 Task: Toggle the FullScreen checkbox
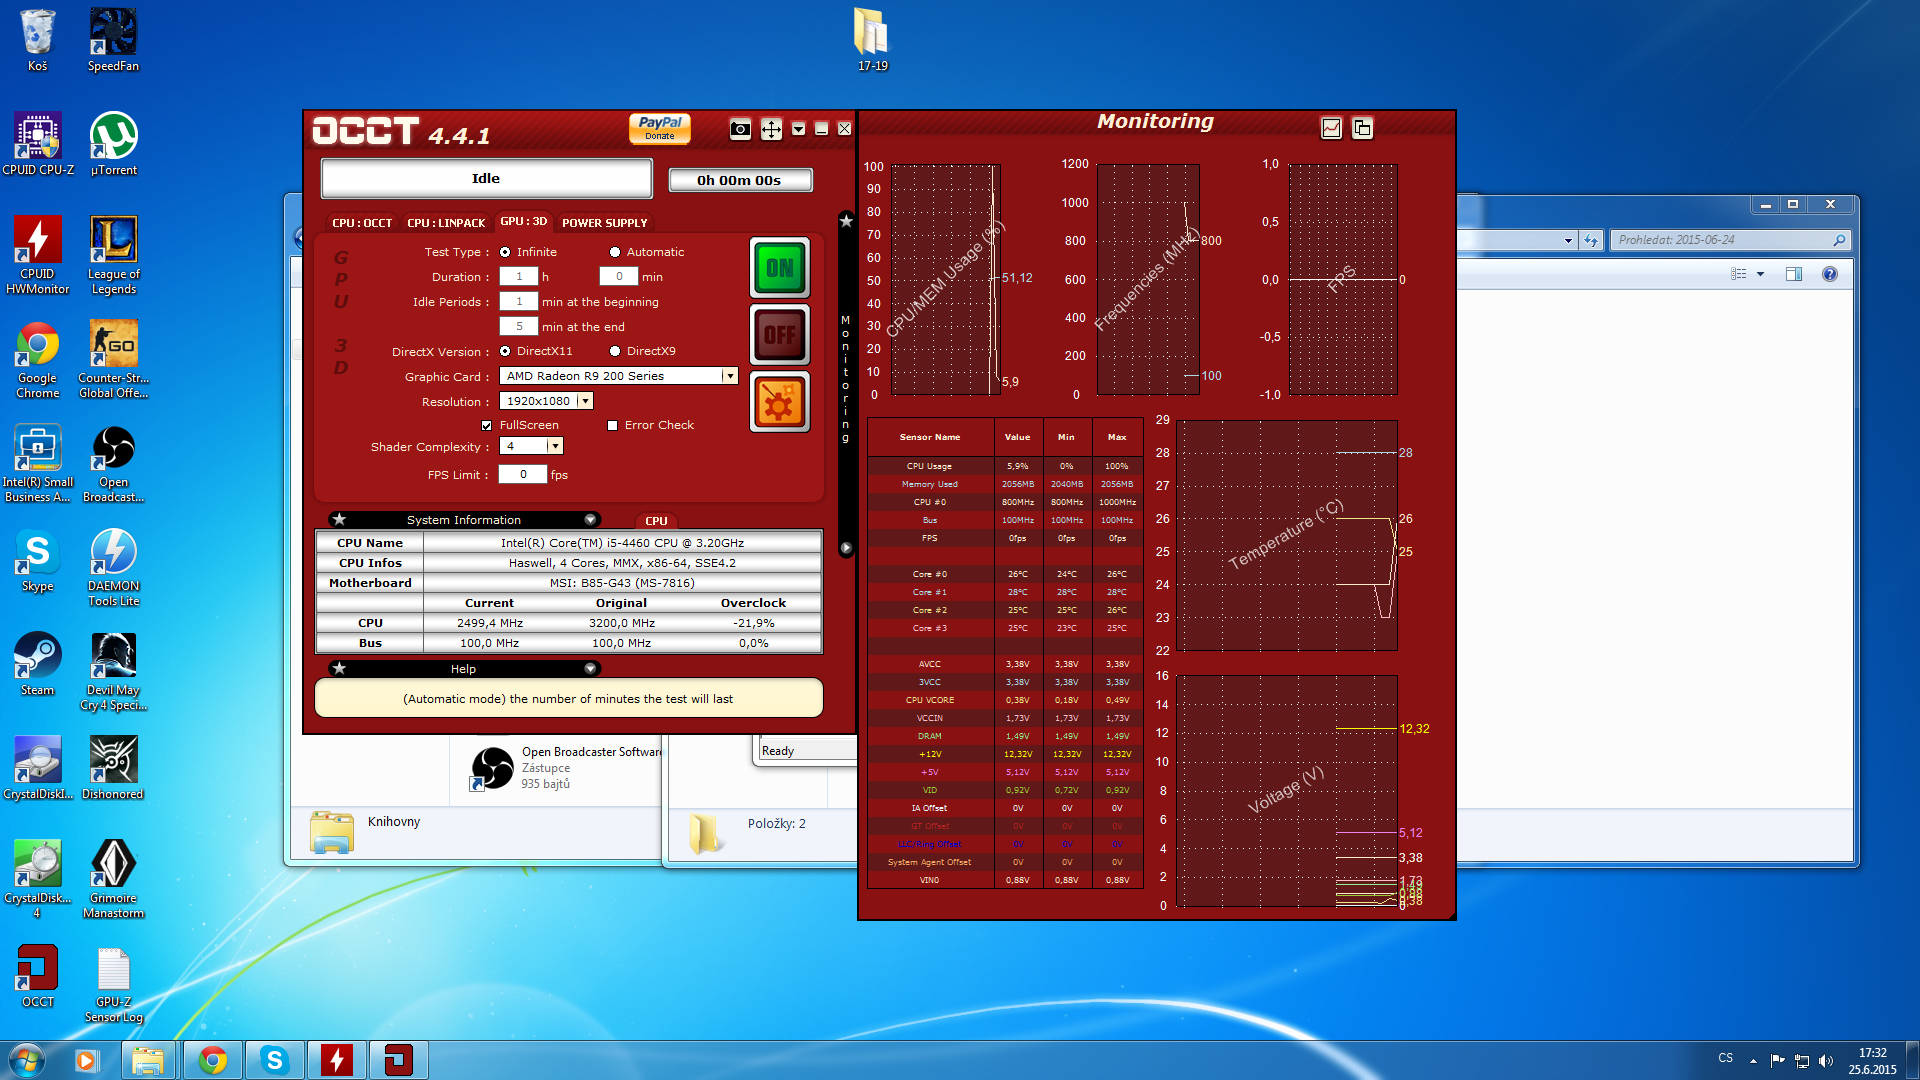(487, 425)
